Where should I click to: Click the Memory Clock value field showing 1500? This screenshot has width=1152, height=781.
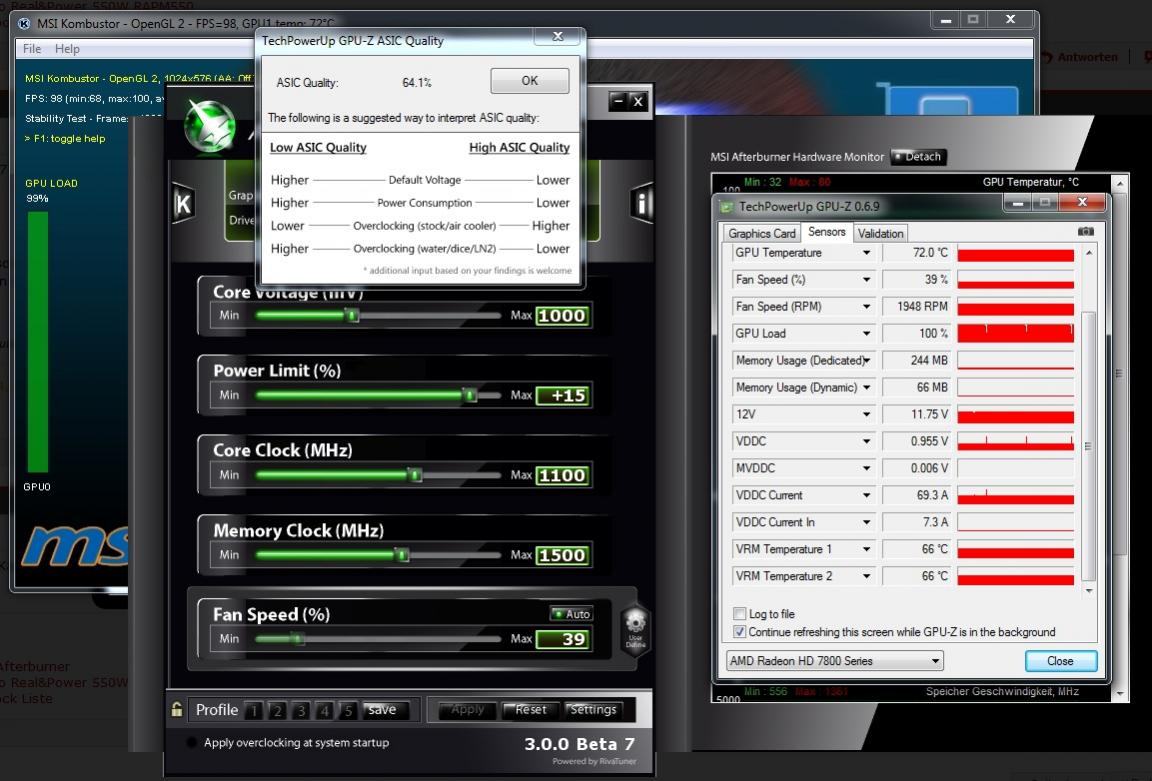pyautogui.click(x=562, y=555)
